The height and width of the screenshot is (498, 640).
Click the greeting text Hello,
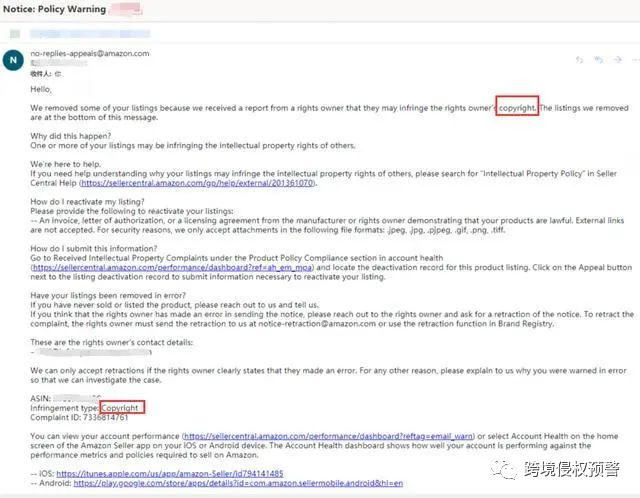pyautogui.click(x=41, y=89)
